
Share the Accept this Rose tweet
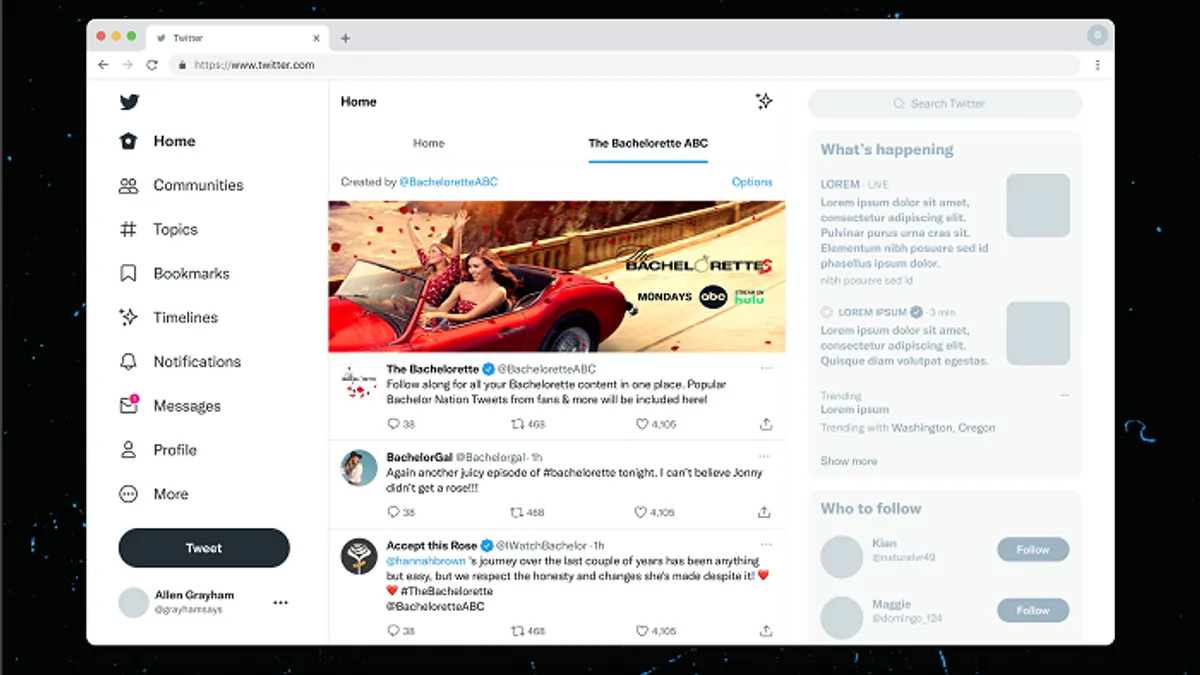[766, 631]
